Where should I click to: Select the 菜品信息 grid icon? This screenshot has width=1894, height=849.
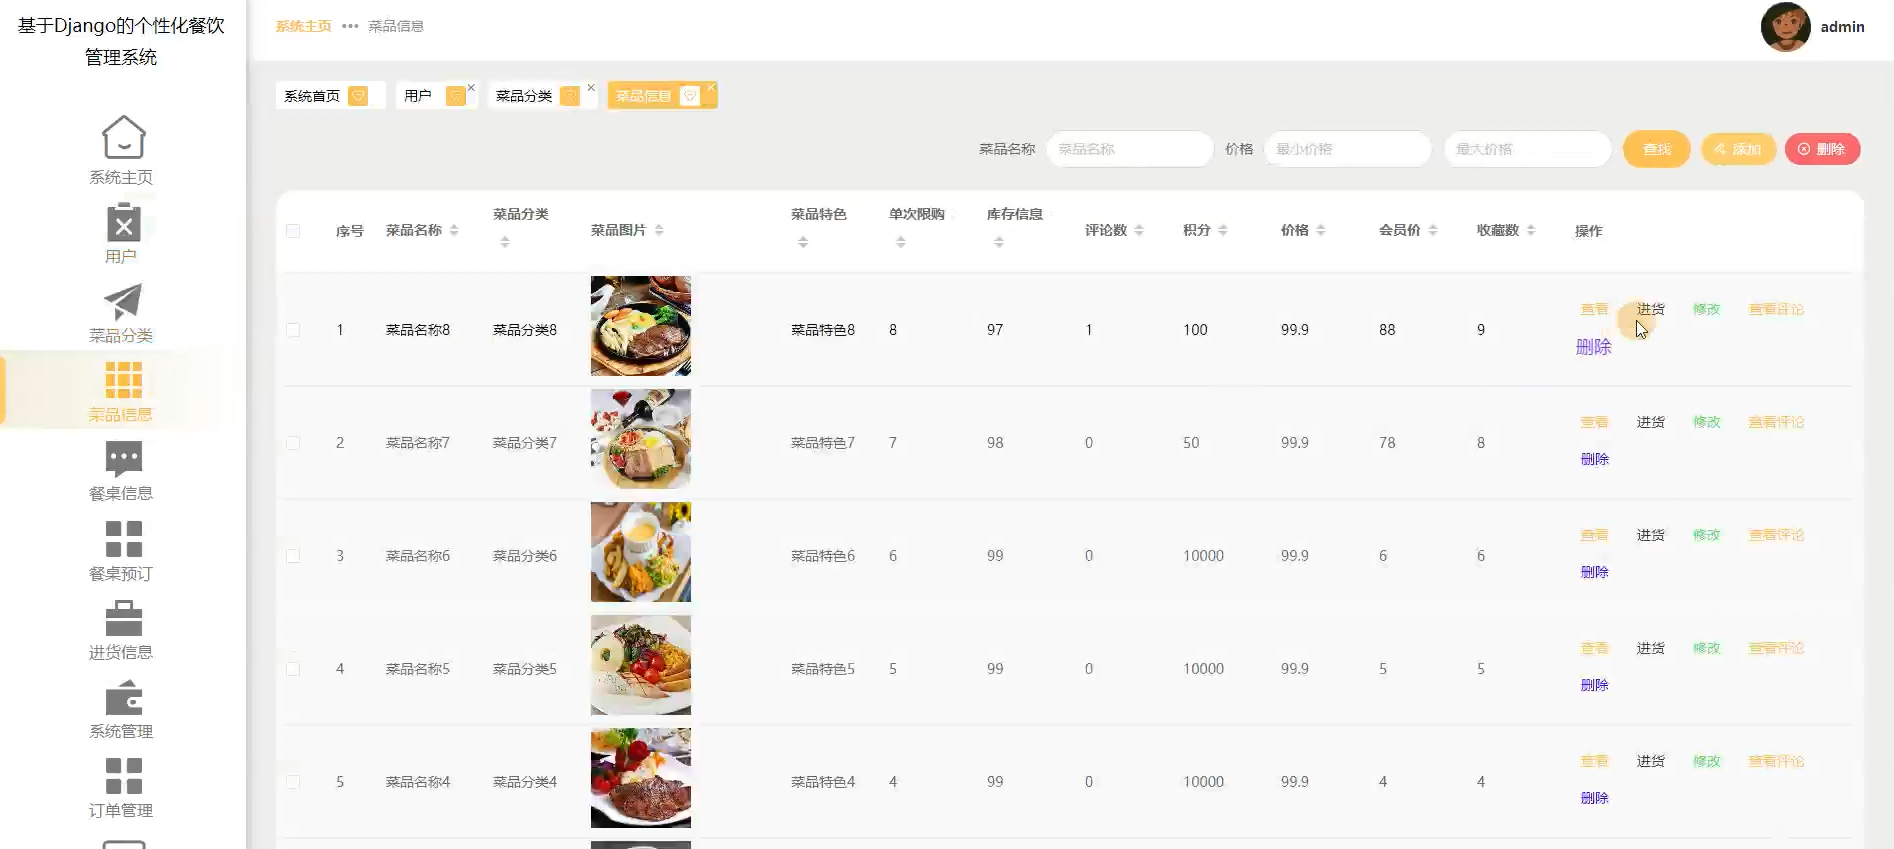[123, 380]
